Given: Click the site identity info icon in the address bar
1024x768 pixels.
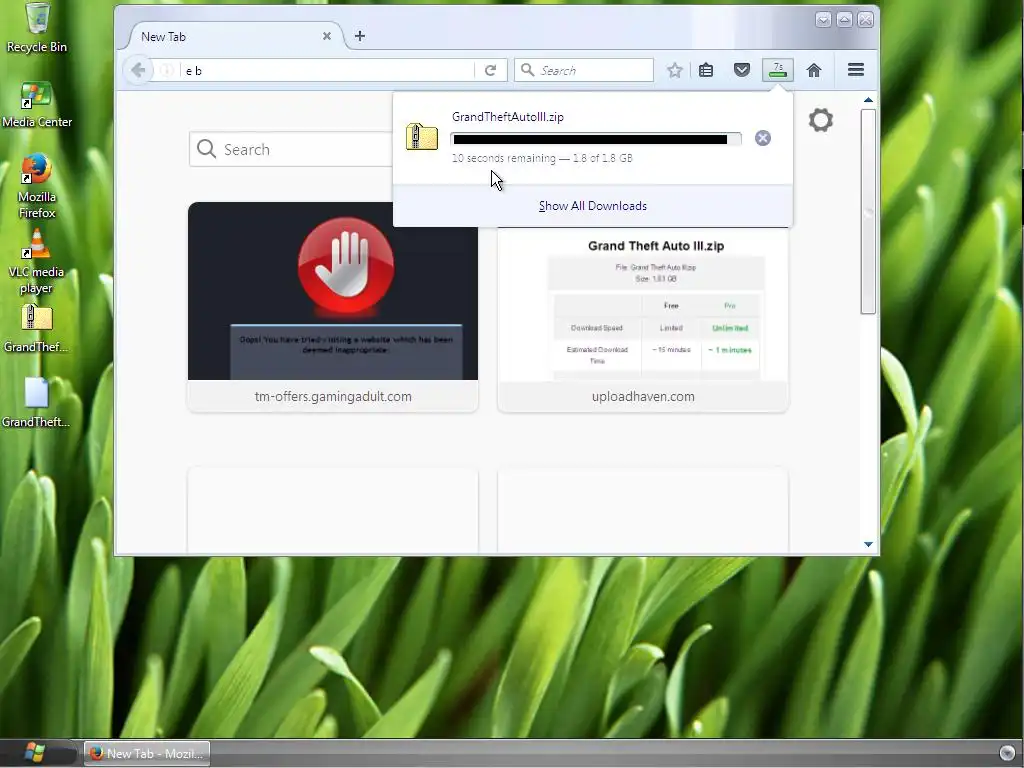Looking at the screenshot, I should pos(167,71).
